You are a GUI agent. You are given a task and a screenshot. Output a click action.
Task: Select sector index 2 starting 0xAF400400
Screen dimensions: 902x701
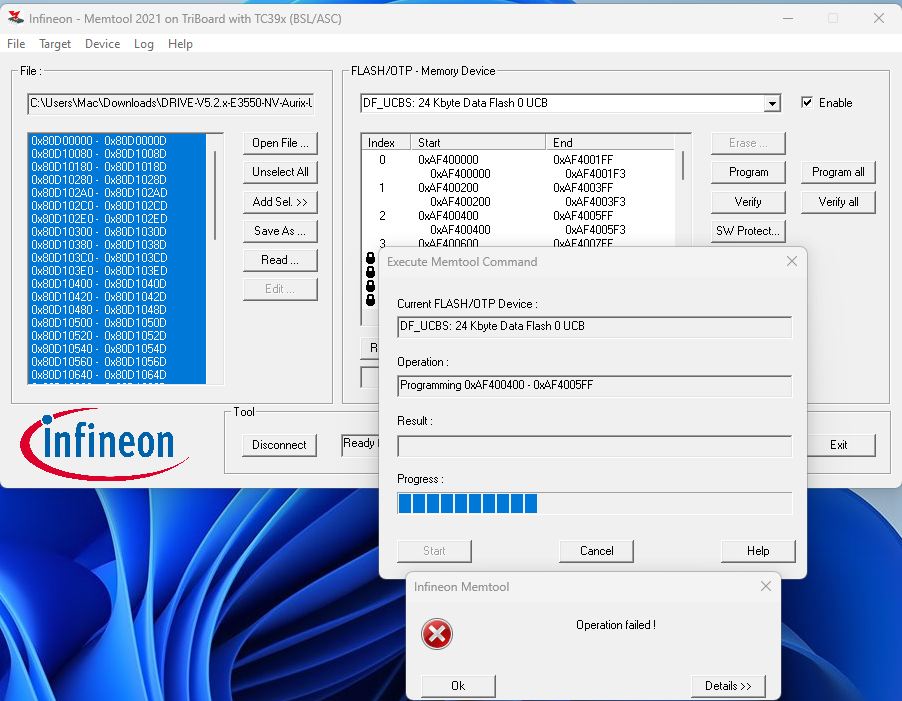point(518,216)
